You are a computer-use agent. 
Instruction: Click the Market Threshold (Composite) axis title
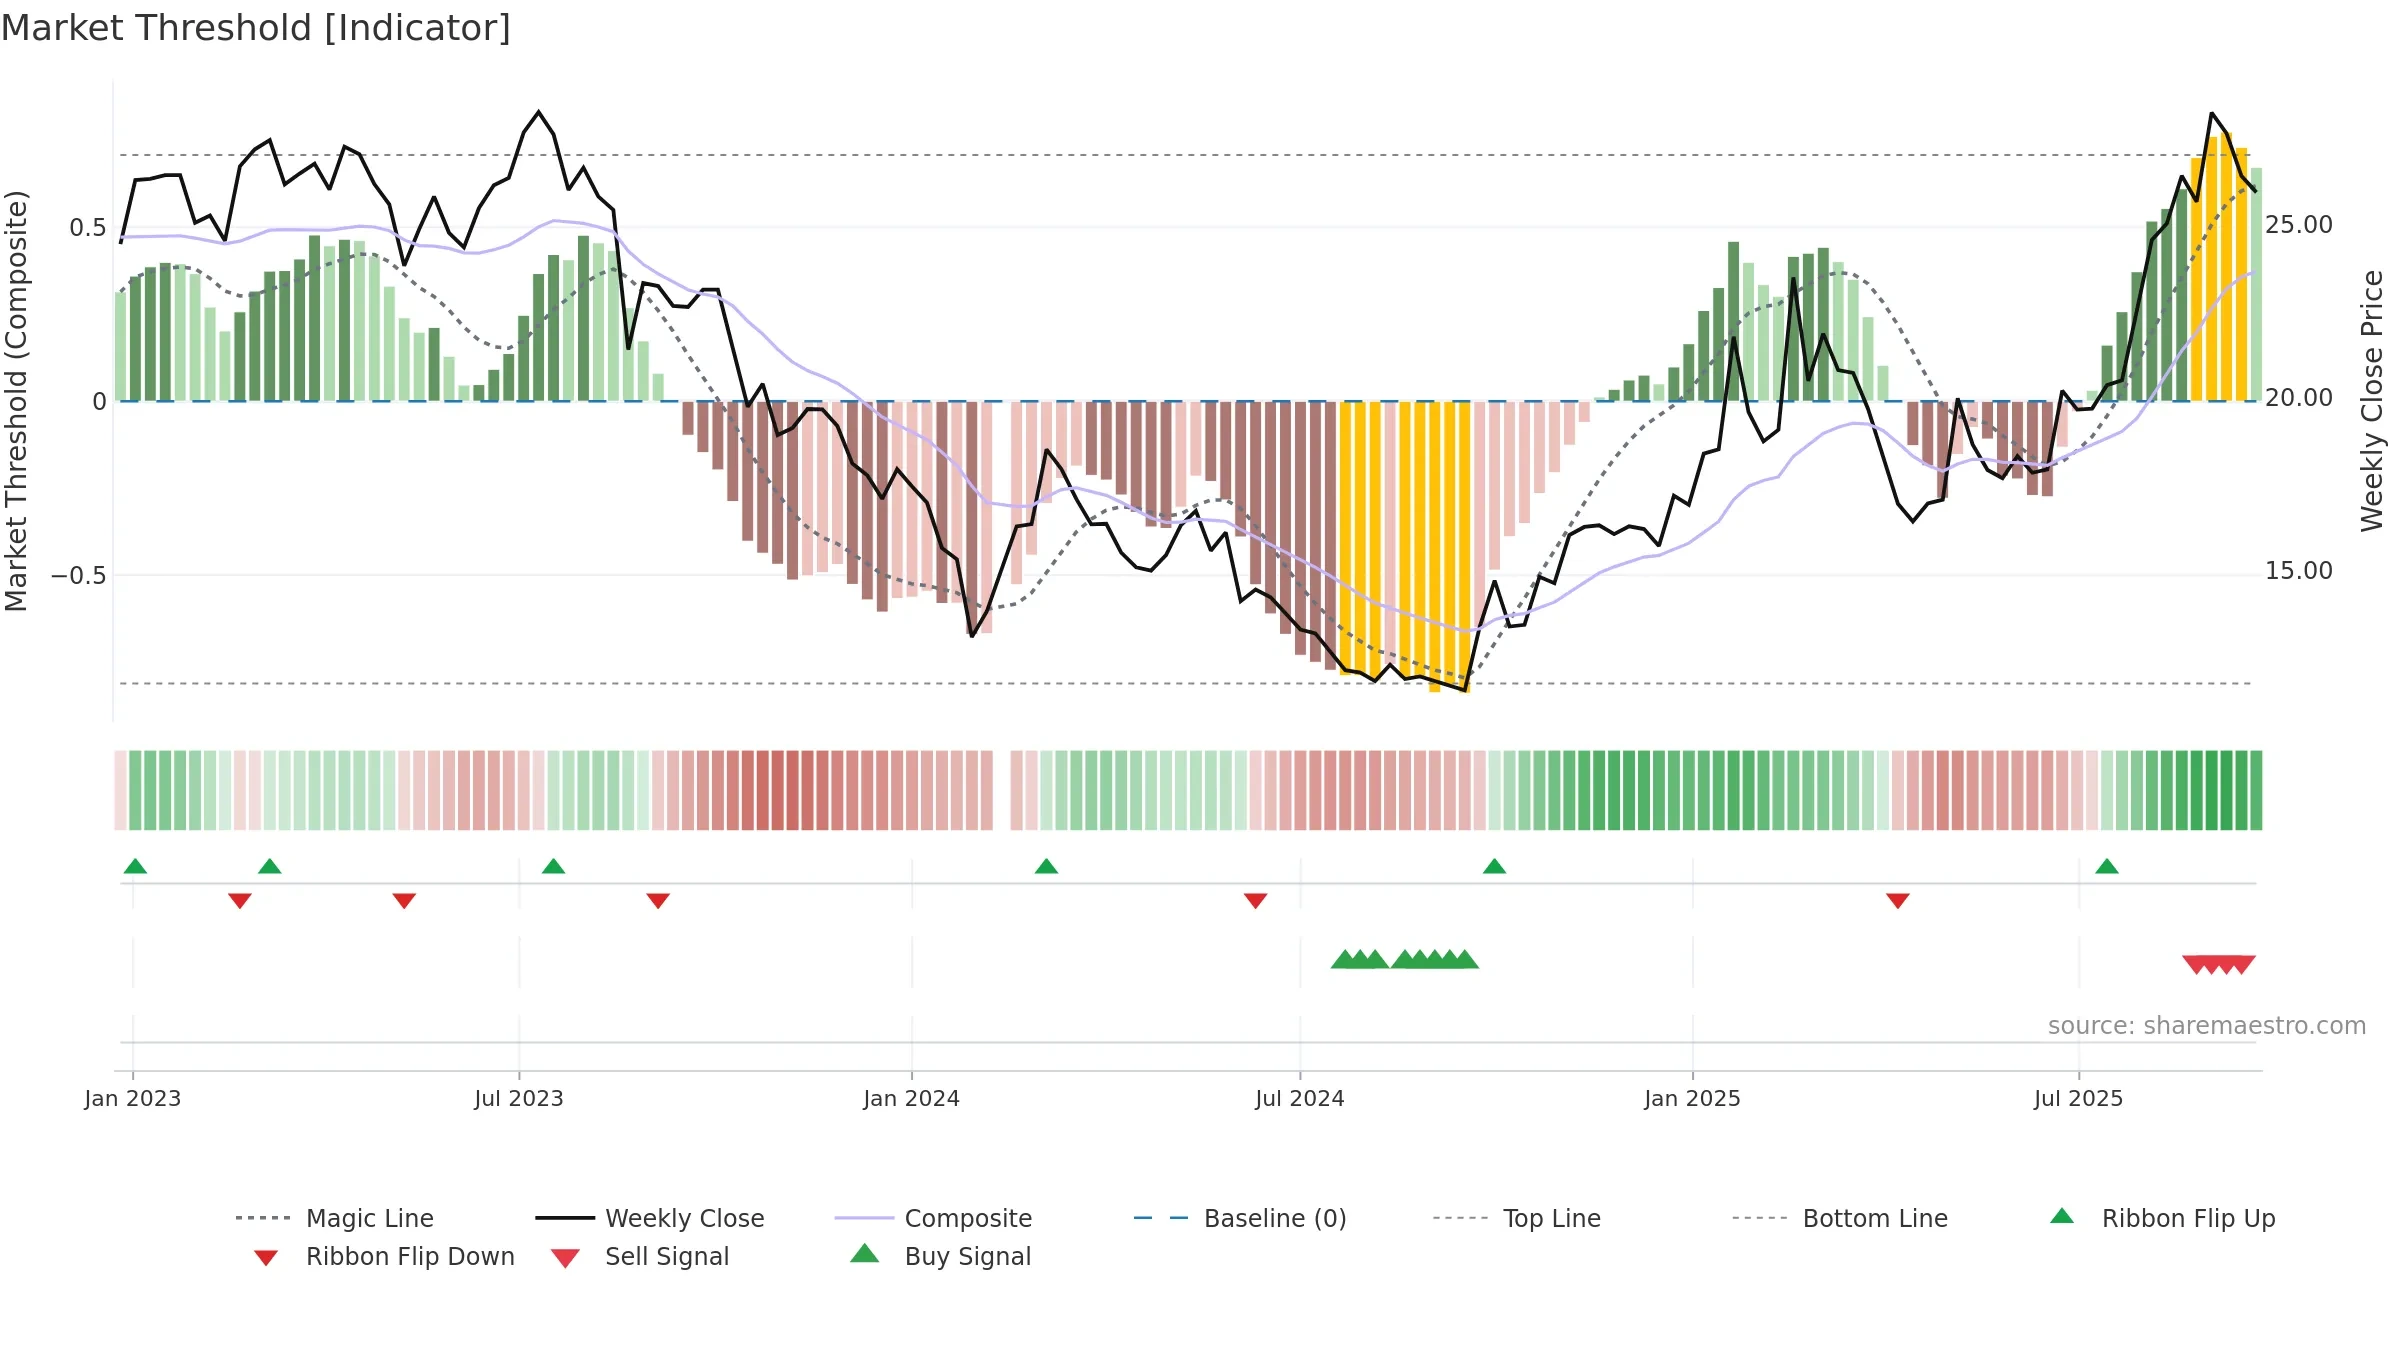[x=16, y=401]
